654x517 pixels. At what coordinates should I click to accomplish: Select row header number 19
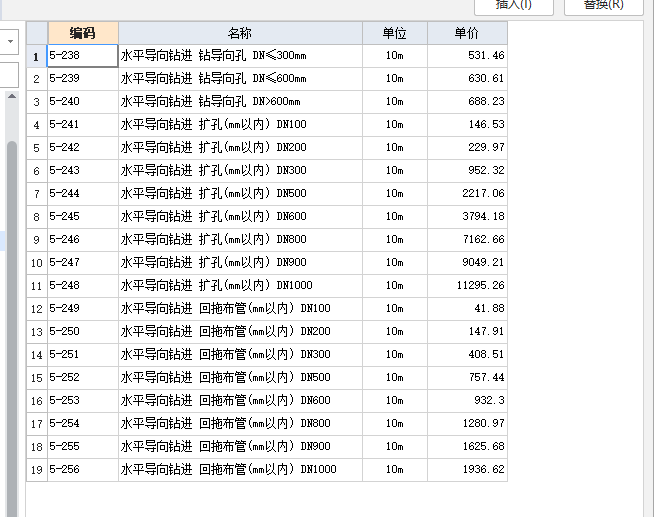coord(37,469)
